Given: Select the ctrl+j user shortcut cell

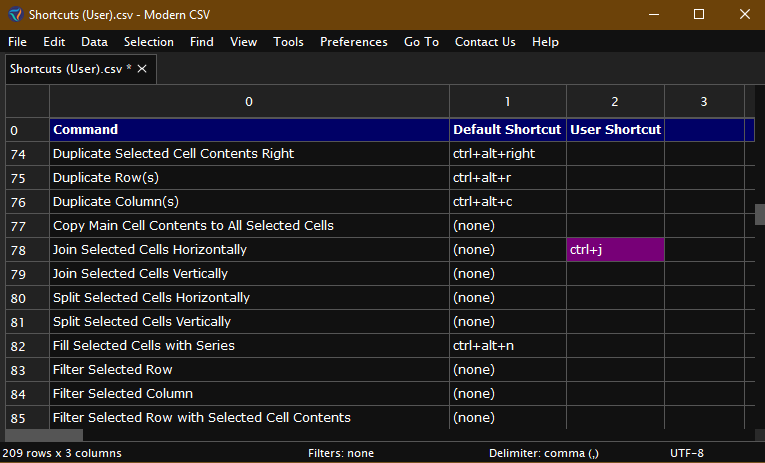Looking at the screenshot, I should [615, 250].
